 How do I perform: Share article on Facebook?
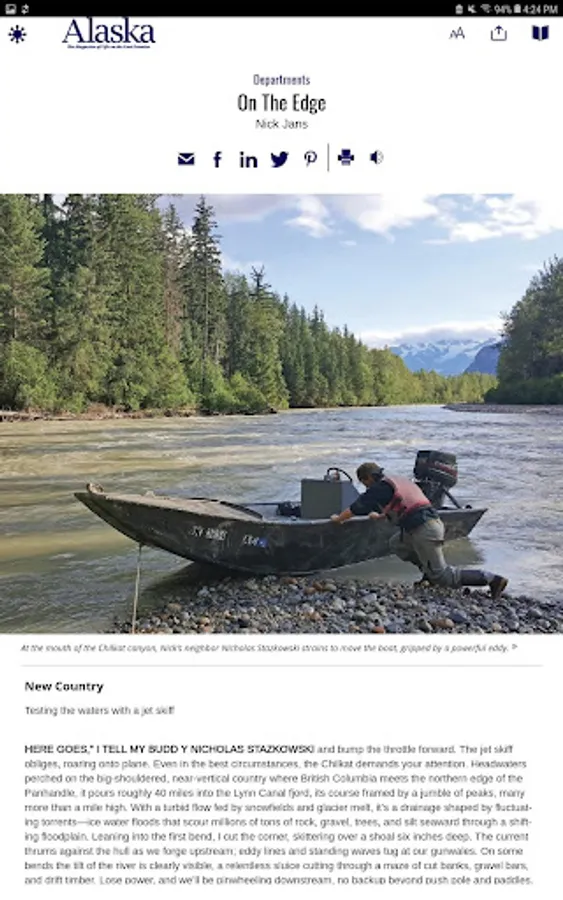pos(218,159)
